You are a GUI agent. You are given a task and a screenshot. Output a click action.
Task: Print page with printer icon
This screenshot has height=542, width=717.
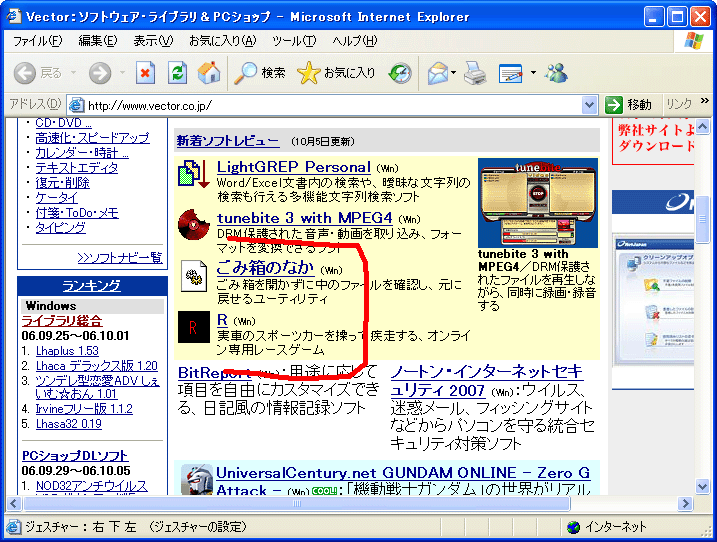click(x=475, y=73)
